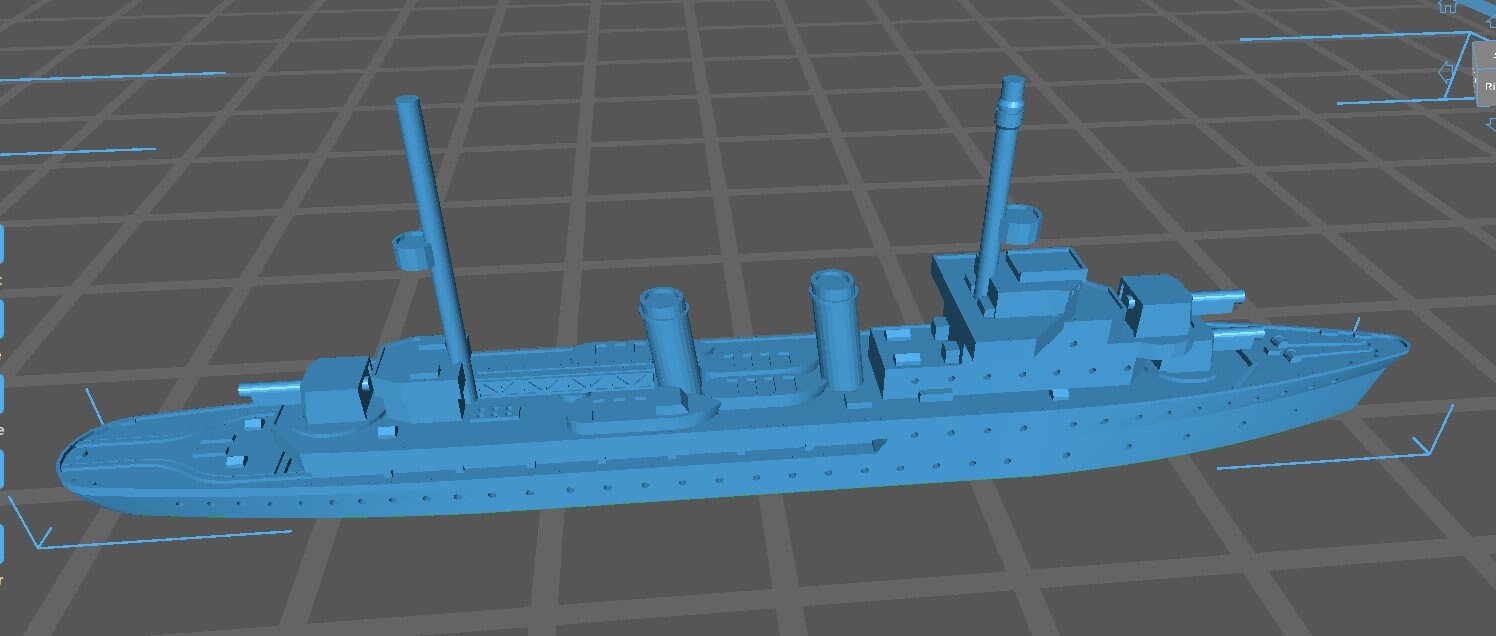The image size is (1496, 636).
Task: Click the left-pointing rotation arrow beside the view cube
Action: click(1446, 72)
